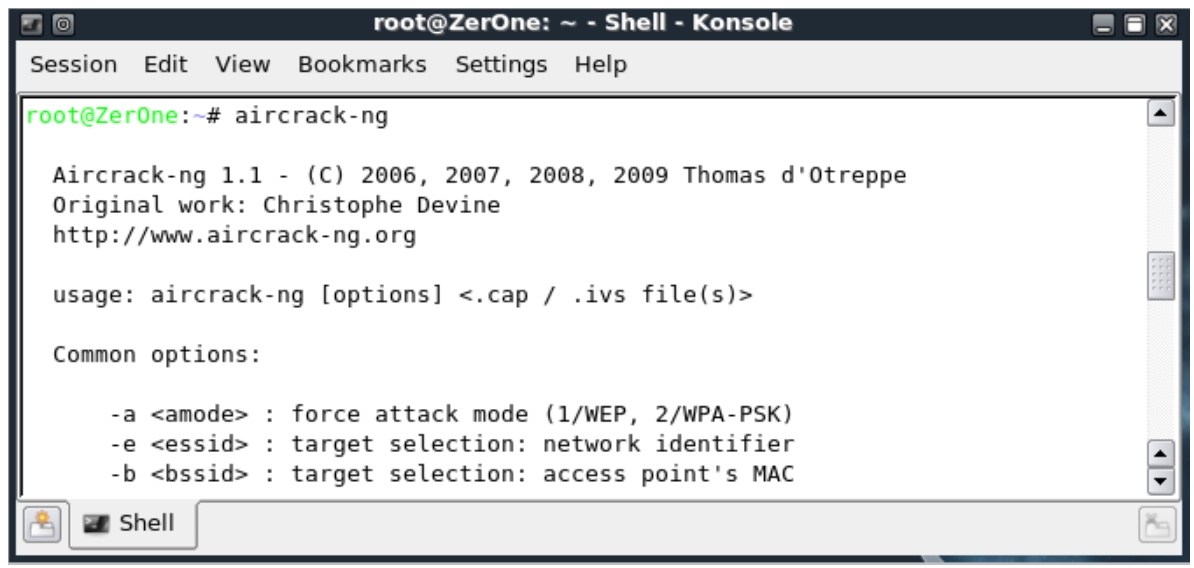The image size is (1194, 568).
Task: Toggle the sticky pin icon in title bar
Action: point(63,24)
